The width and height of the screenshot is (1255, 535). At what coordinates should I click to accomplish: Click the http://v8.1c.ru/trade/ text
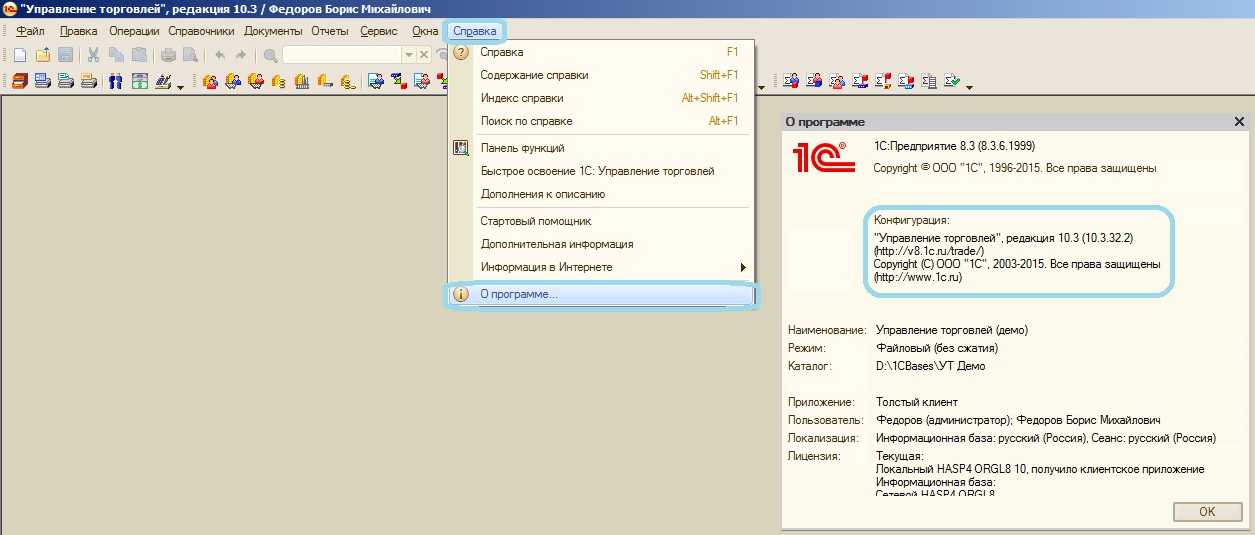tap(929, 251)
